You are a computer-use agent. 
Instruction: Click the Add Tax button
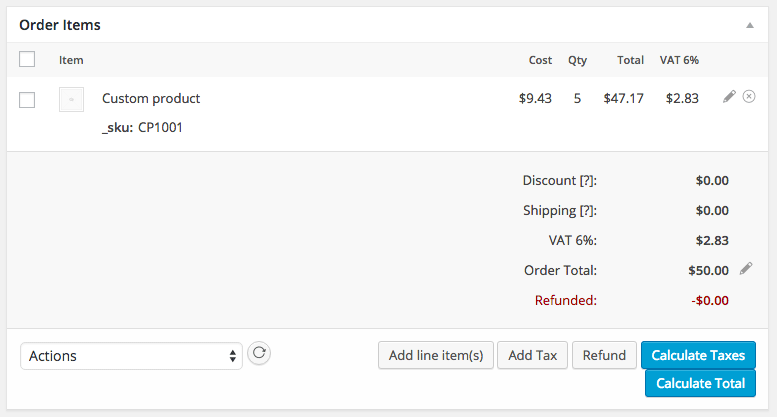(533, 355)
